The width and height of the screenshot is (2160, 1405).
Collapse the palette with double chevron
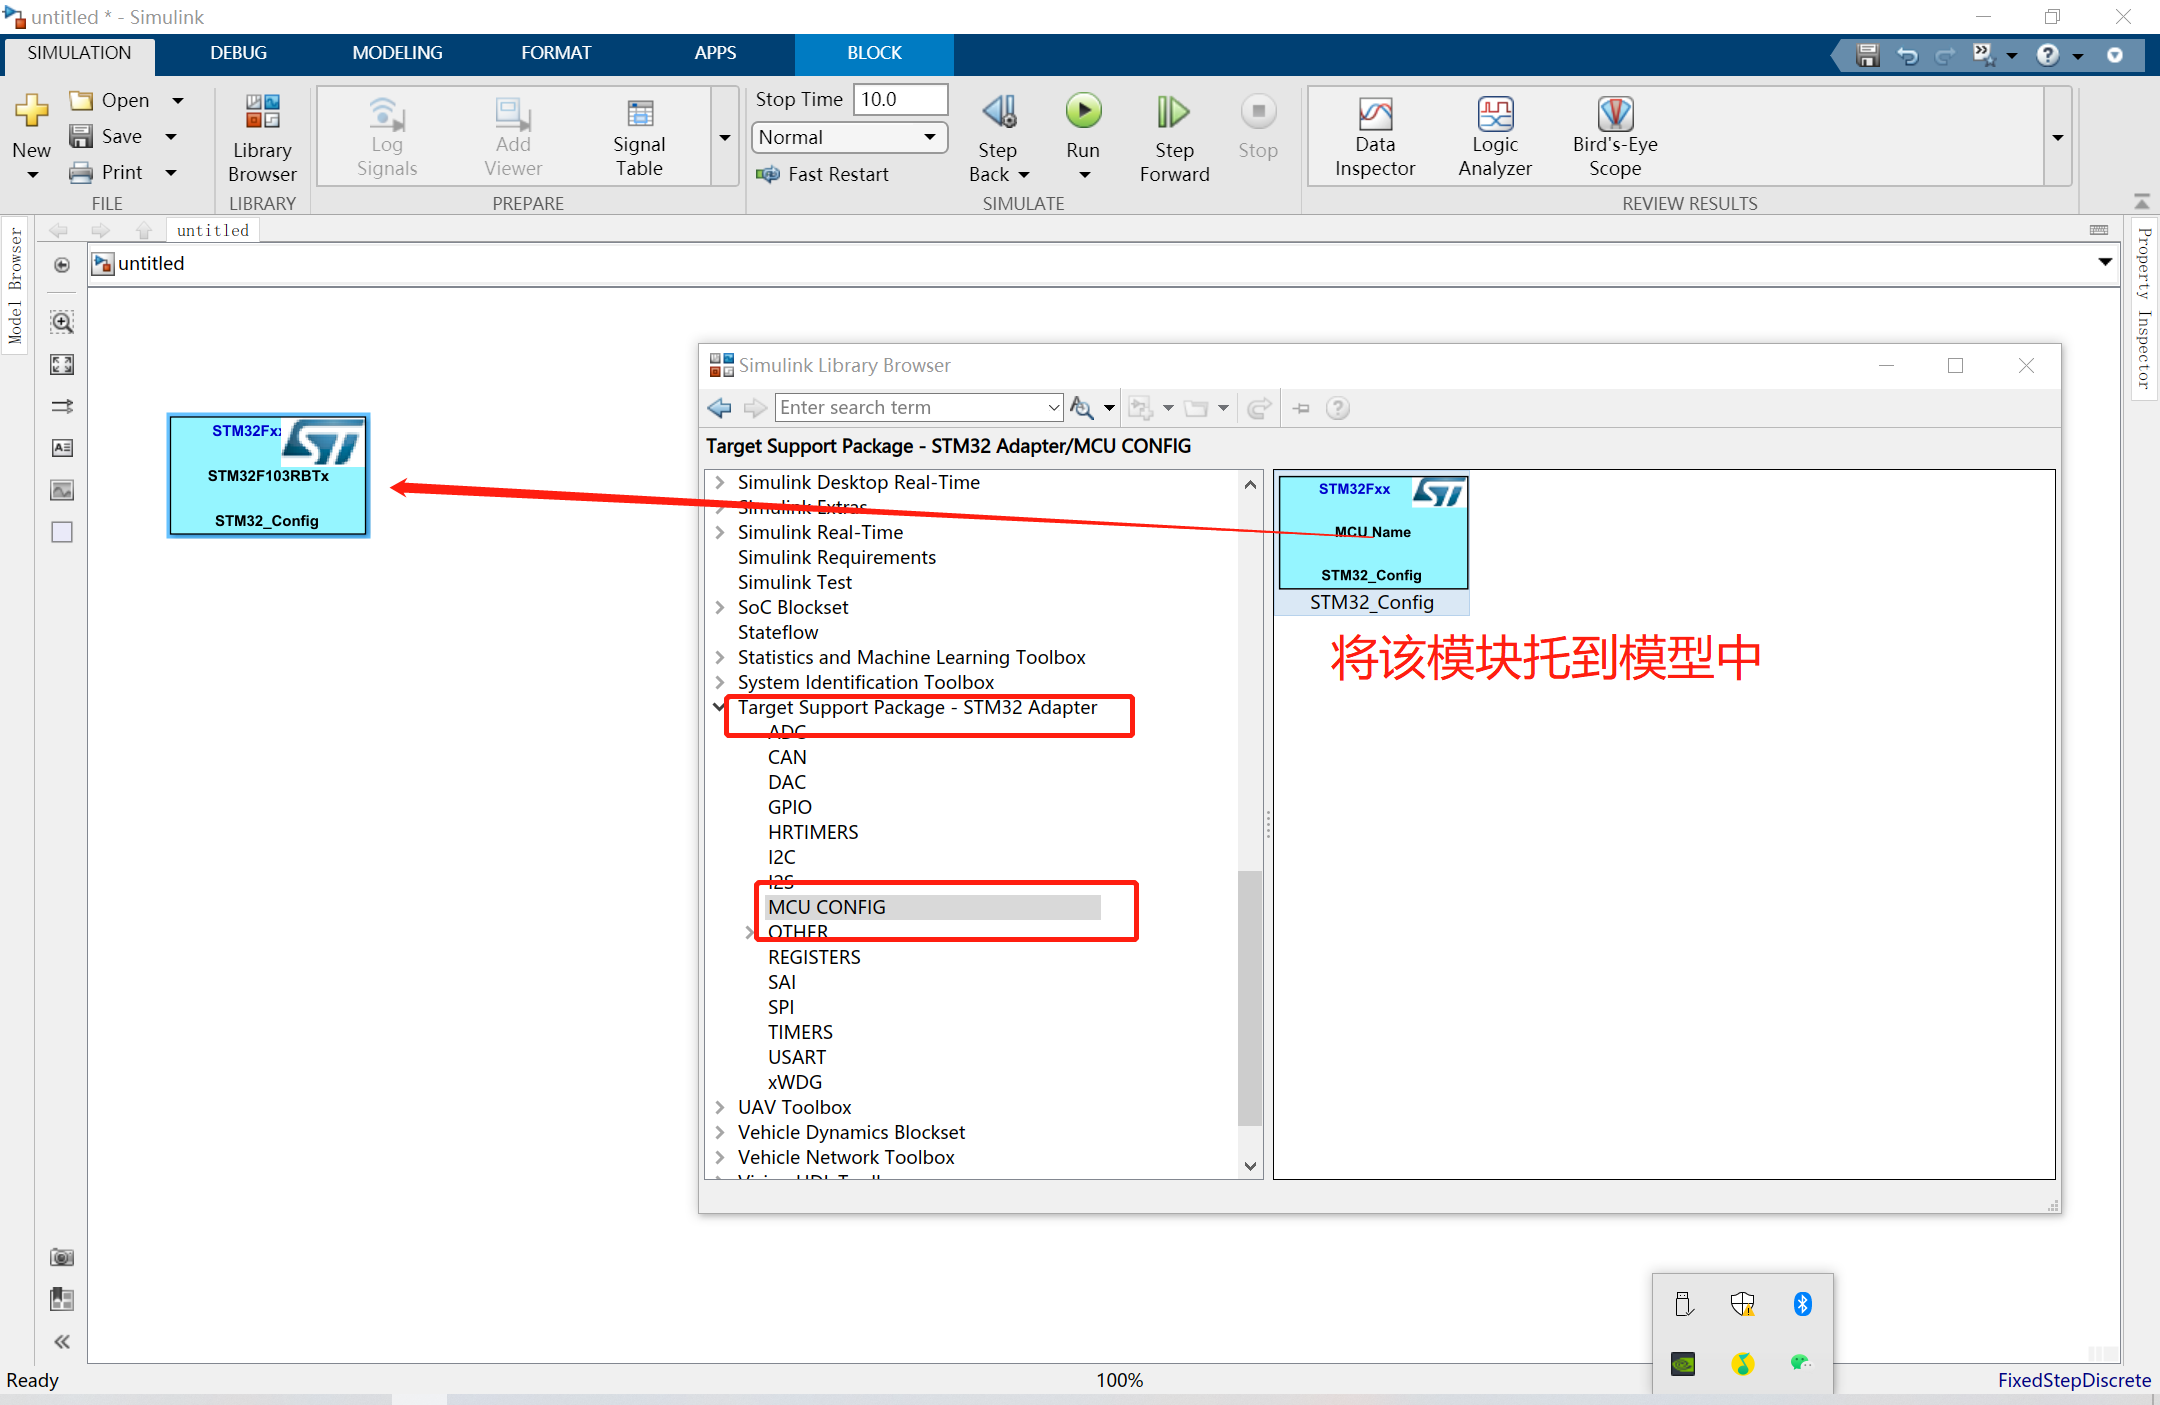point(62,1341)
